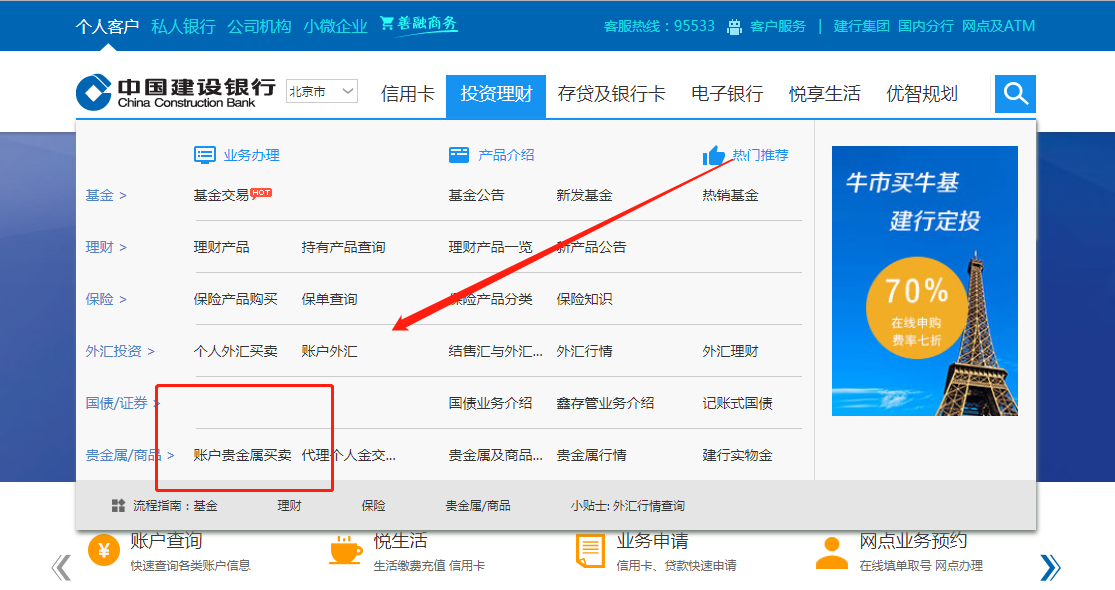The height and width of the screenshot is (590, 1115).
Task: Open the 外汇行情 link
Action: click(x=585, y=350)
